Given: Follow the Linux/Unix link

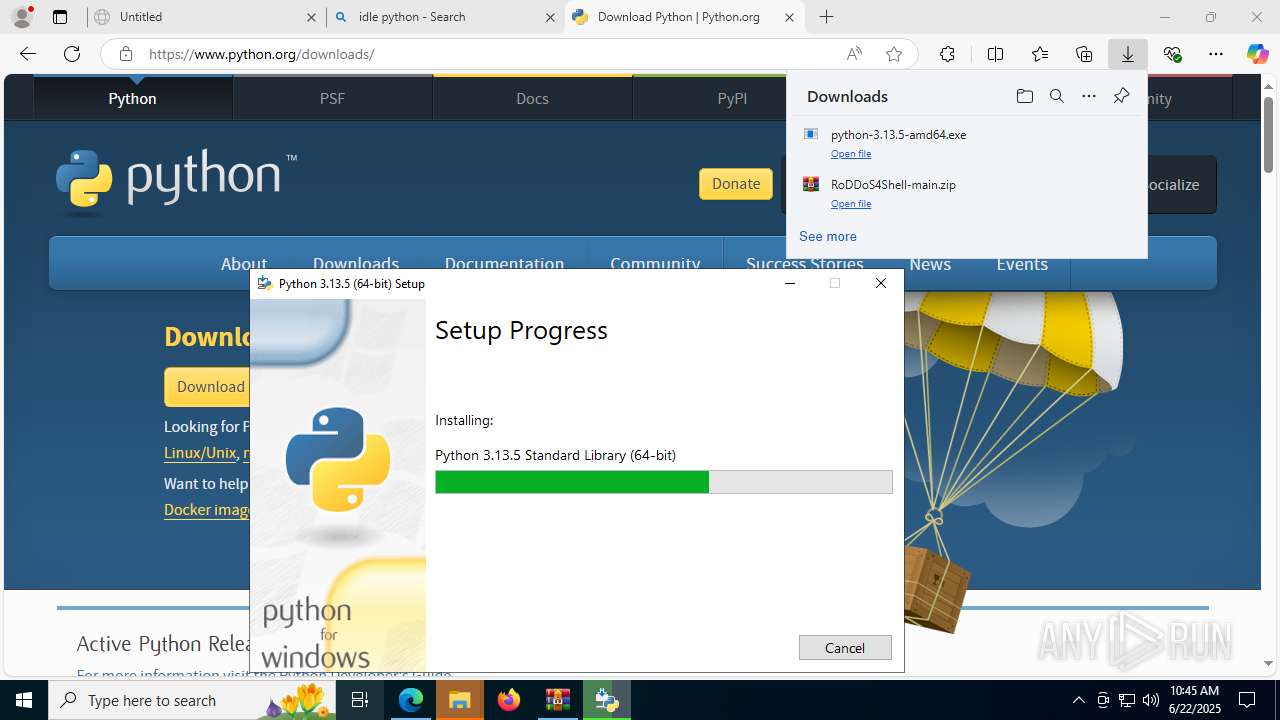Looking at the screenshot, I should pyautogui.click(x=200, y=452).
